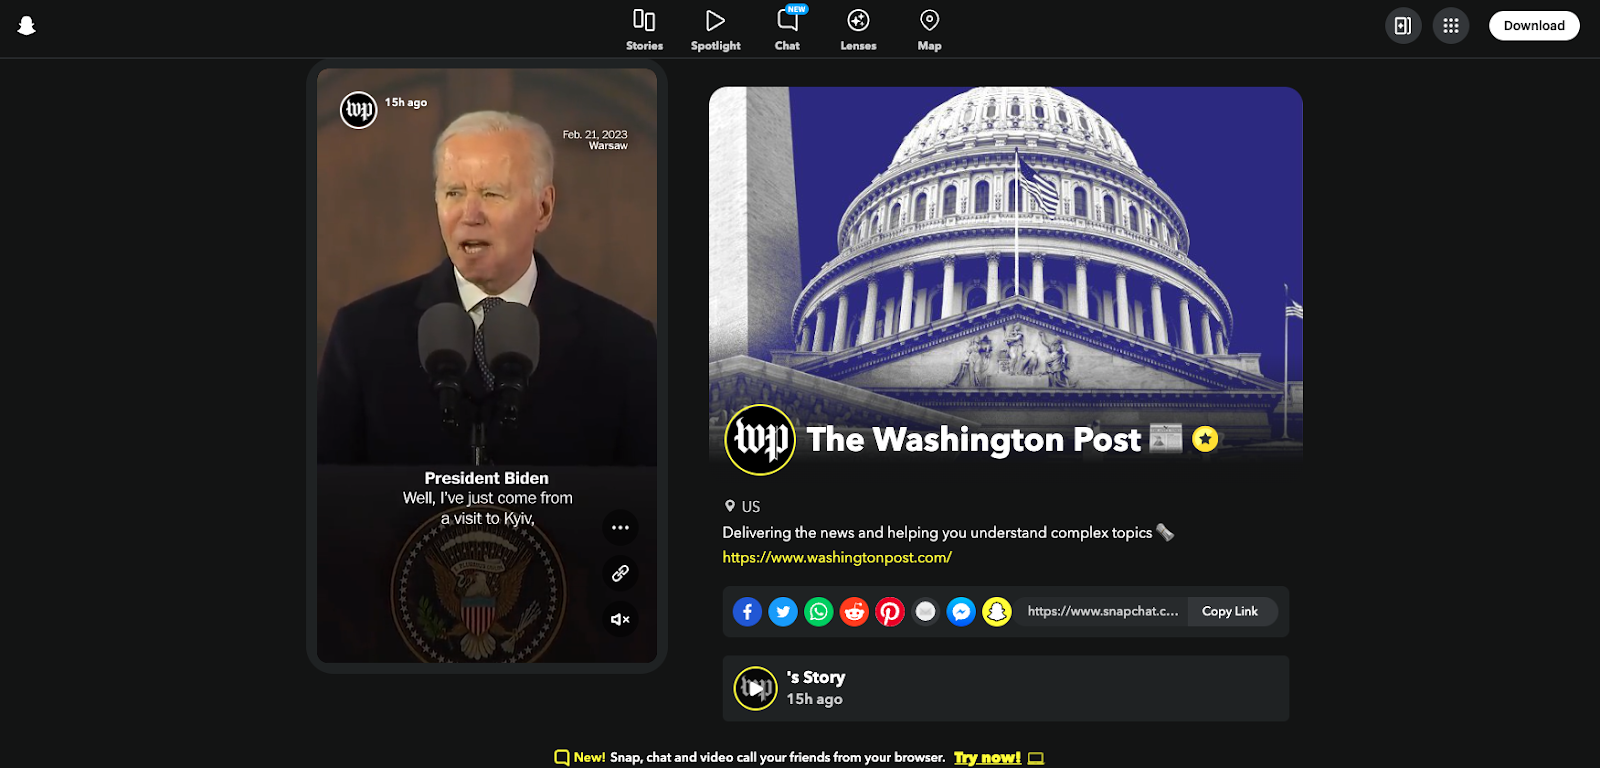Share to WhatsApp
The height and width of the screenshot is (768, 1600).
[819, 611]
